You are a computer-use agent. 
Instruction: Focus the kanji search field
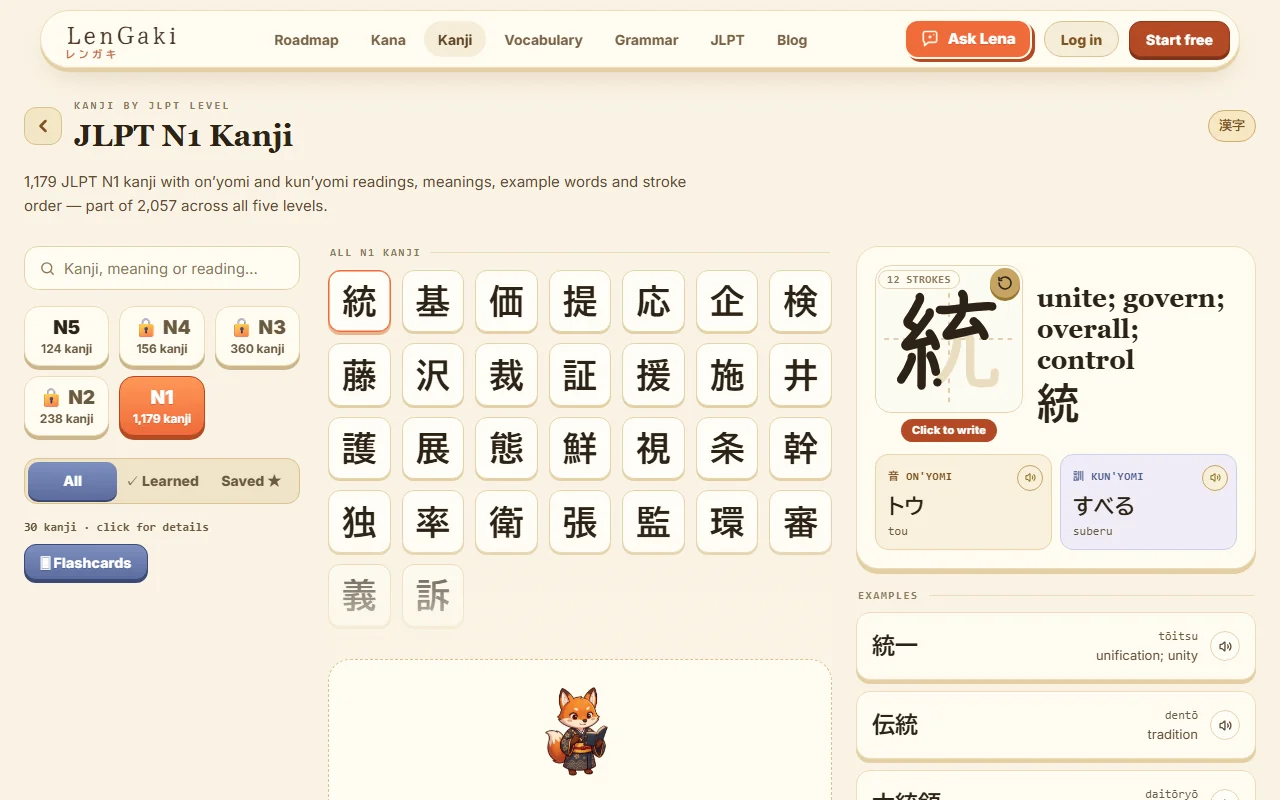[x=162, y=269]
